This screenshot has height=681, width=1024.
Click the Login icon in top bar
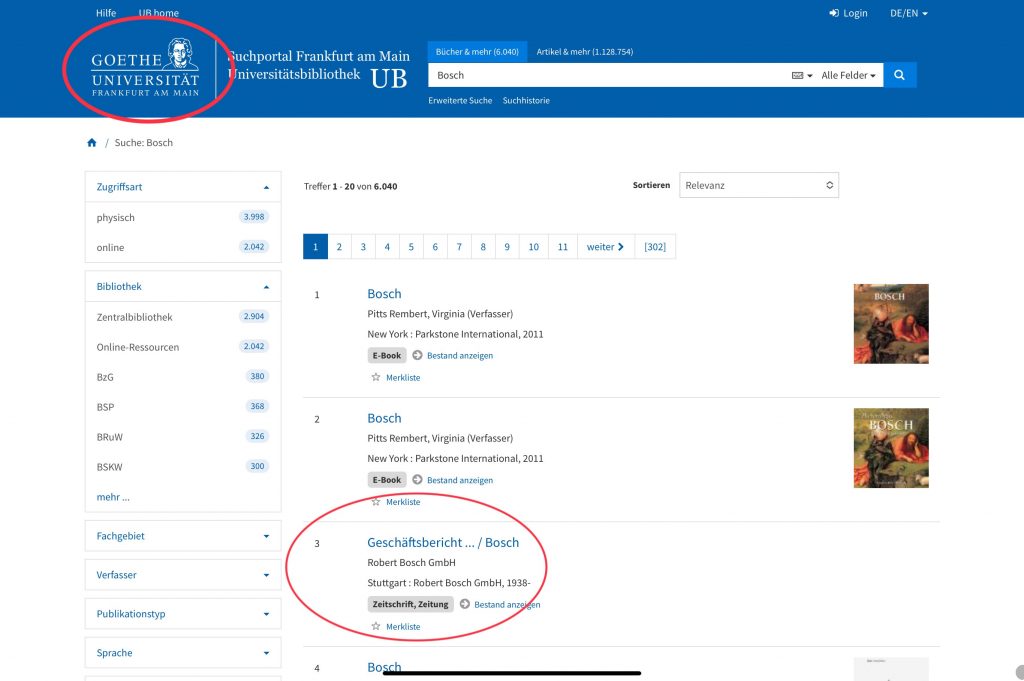pyautogui.click(x=835, y=13)
